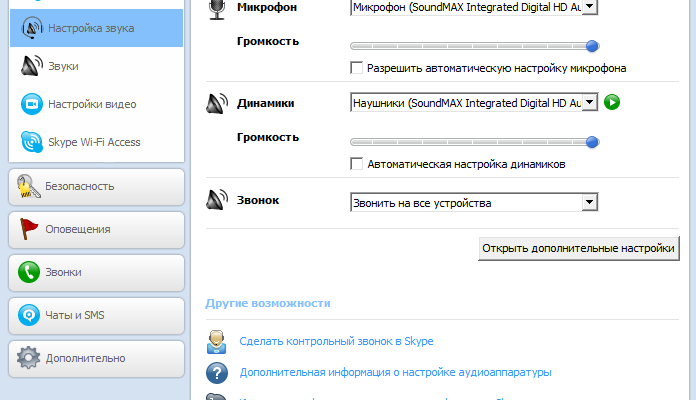Go to Skype Wi-Fi Access settings
Image resolution: width=696 pixels, height=400 pixels.
(x=96, y=142)
